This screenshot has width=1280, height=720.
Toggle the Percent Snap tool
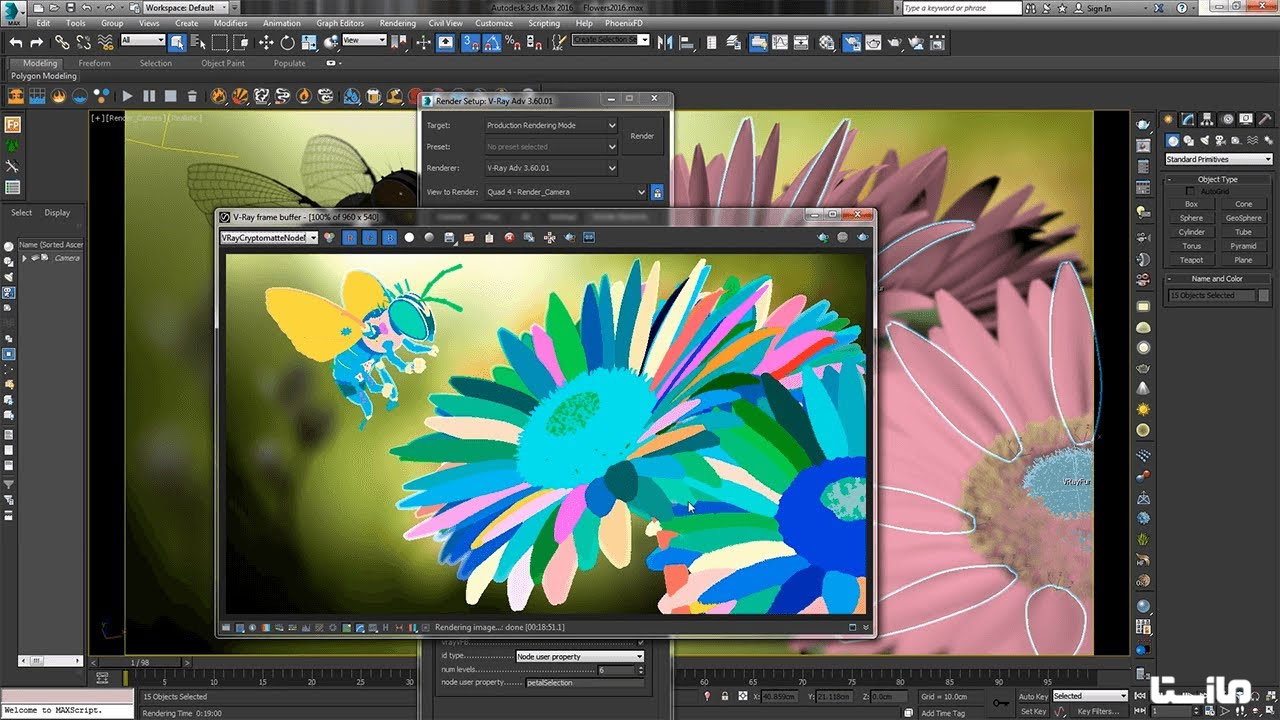point(512,42)
